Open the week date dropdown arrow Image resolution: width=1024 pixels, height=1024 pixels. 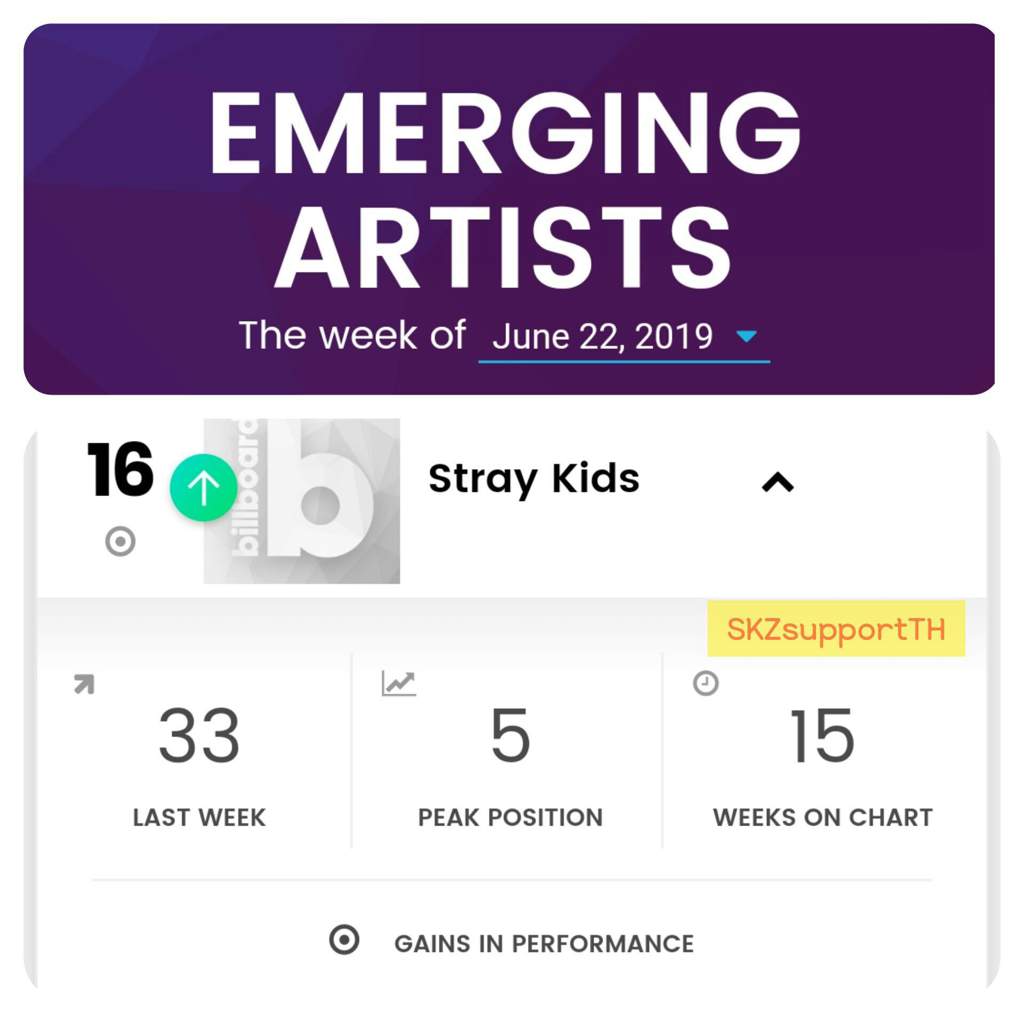point(746,336)
